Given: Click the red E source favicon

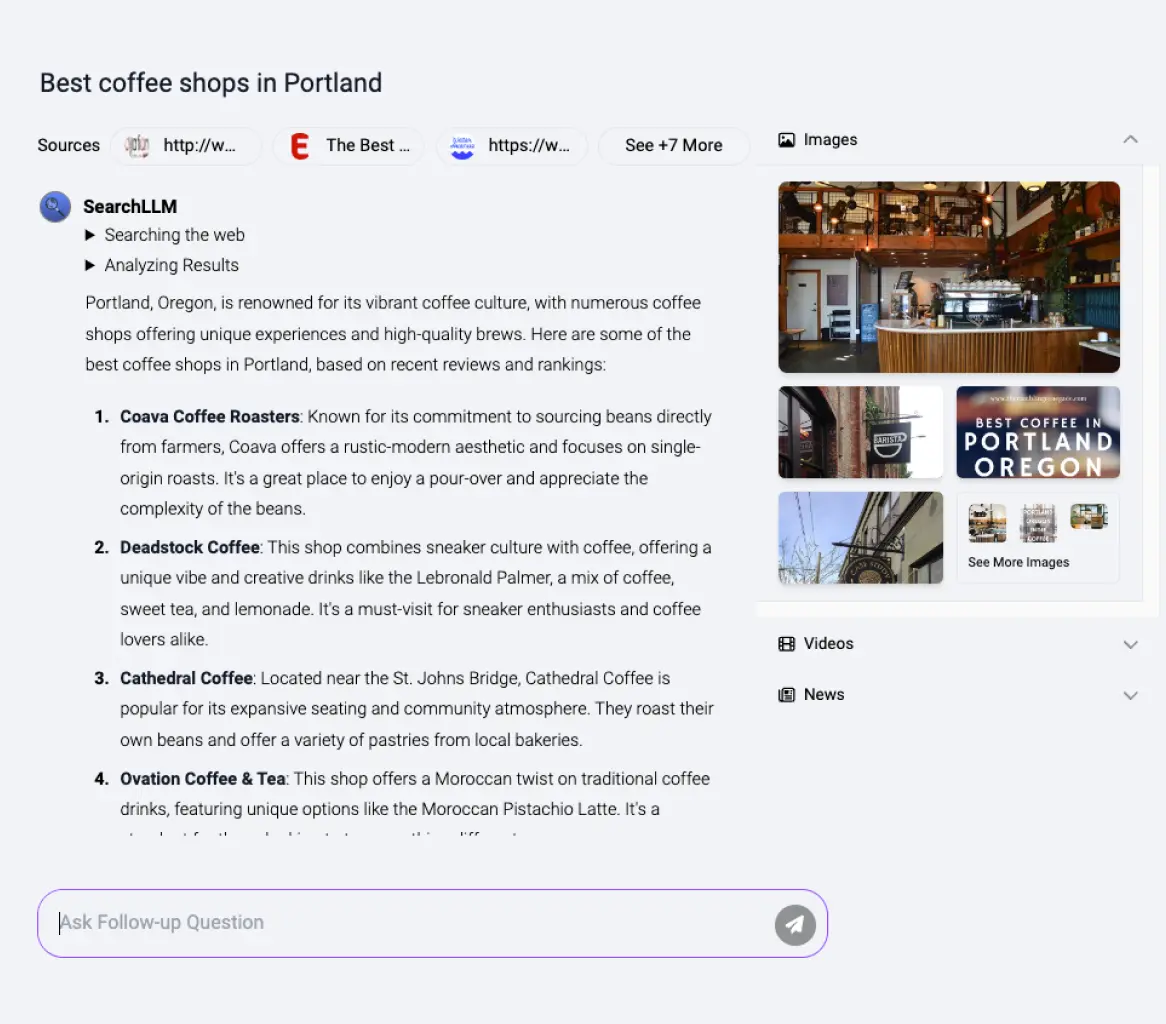Looking at the screenshot, I should coord(299,146).
